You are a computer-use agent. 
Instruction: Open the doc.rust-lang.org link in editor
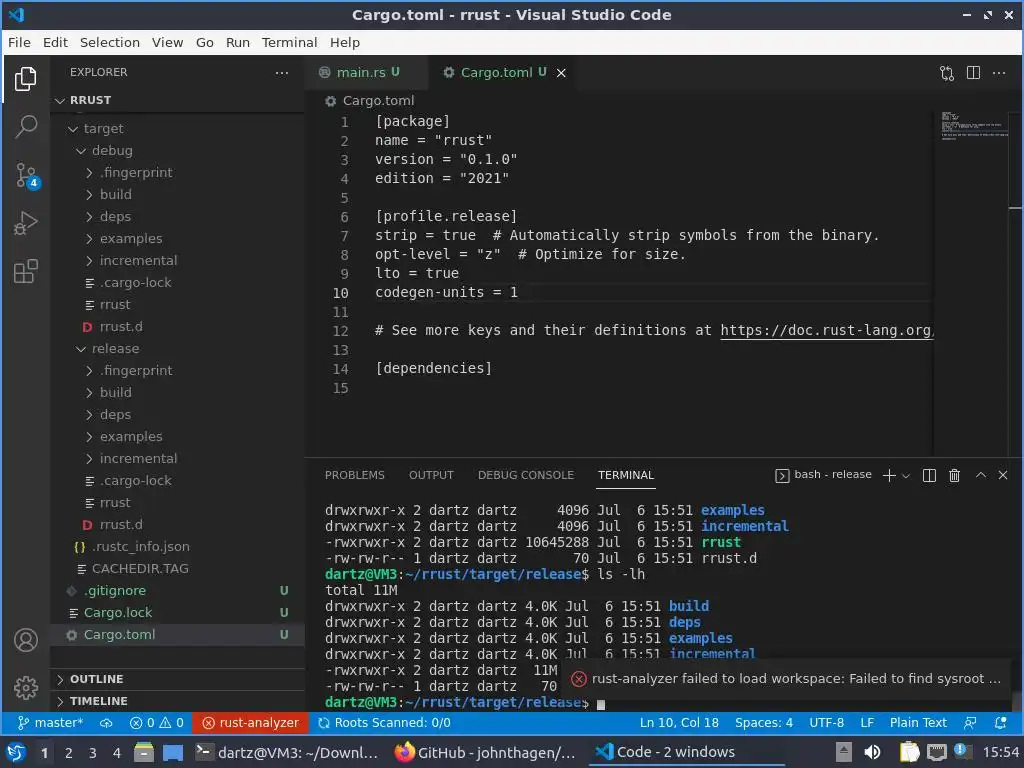point(827,330)
